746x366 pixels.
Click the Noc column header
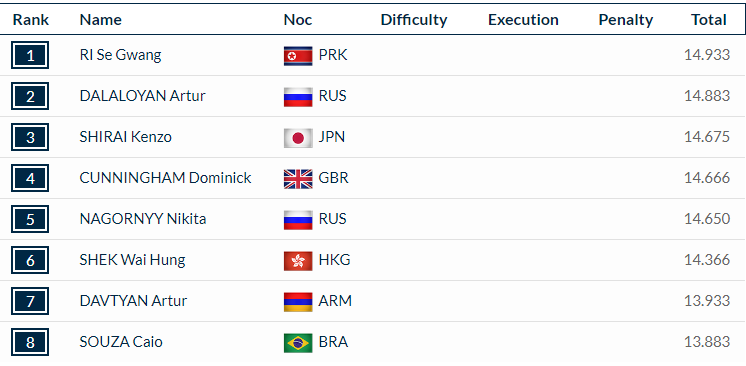(298, 20)
